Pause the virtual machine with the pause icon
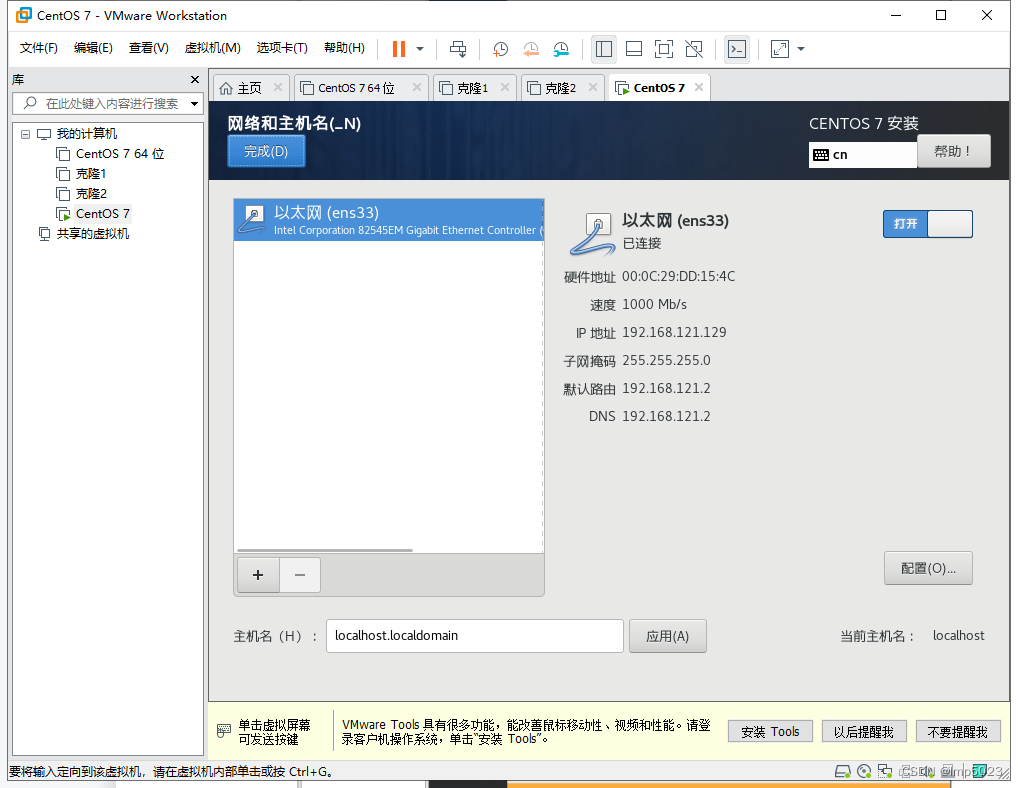The image size is (1018, 788). [399, 49]
